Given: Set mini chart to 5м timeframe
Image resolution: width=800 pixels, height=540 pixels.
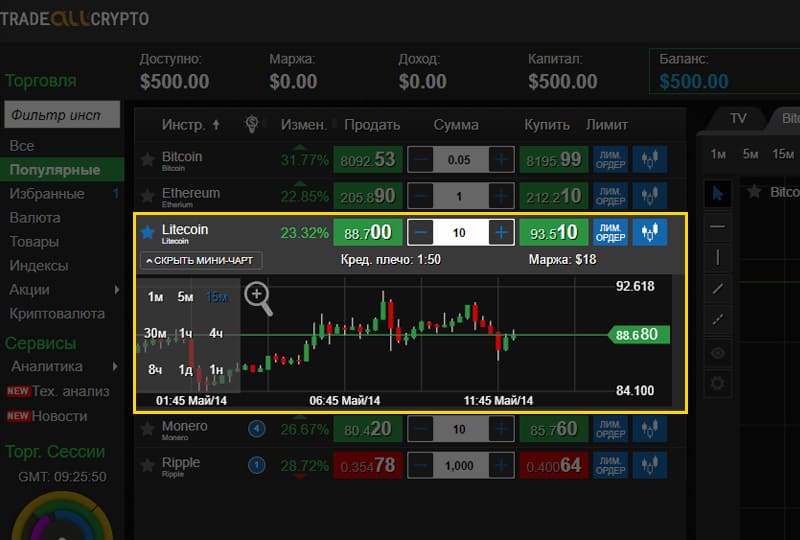Looking at the screenshot, I should point(185,297).
